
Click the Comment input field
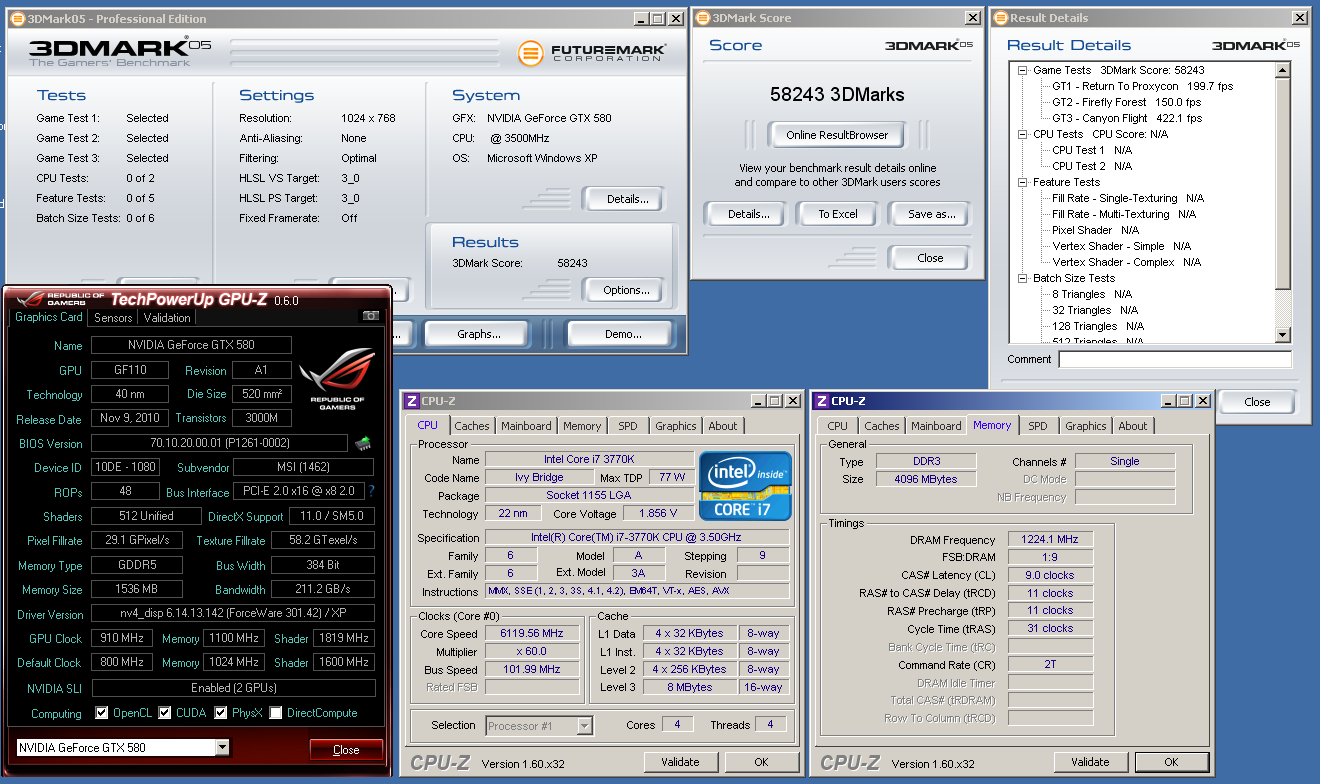pyautogui.click(x=1175, y=359)
